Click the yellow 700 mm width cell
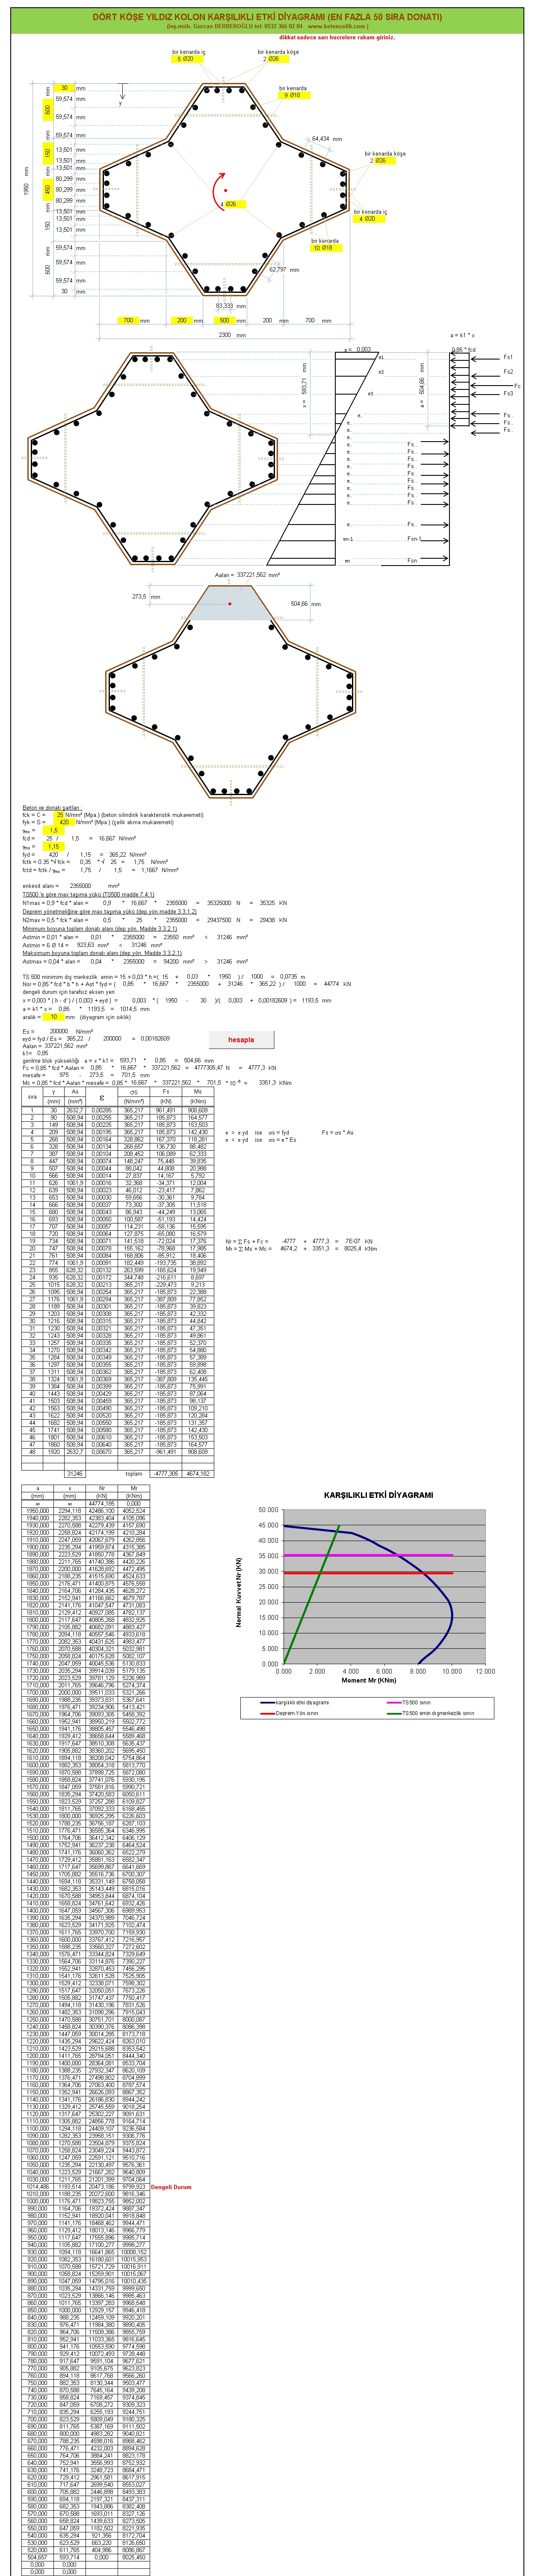535x2576 pixels. click(x=128, y=321)
